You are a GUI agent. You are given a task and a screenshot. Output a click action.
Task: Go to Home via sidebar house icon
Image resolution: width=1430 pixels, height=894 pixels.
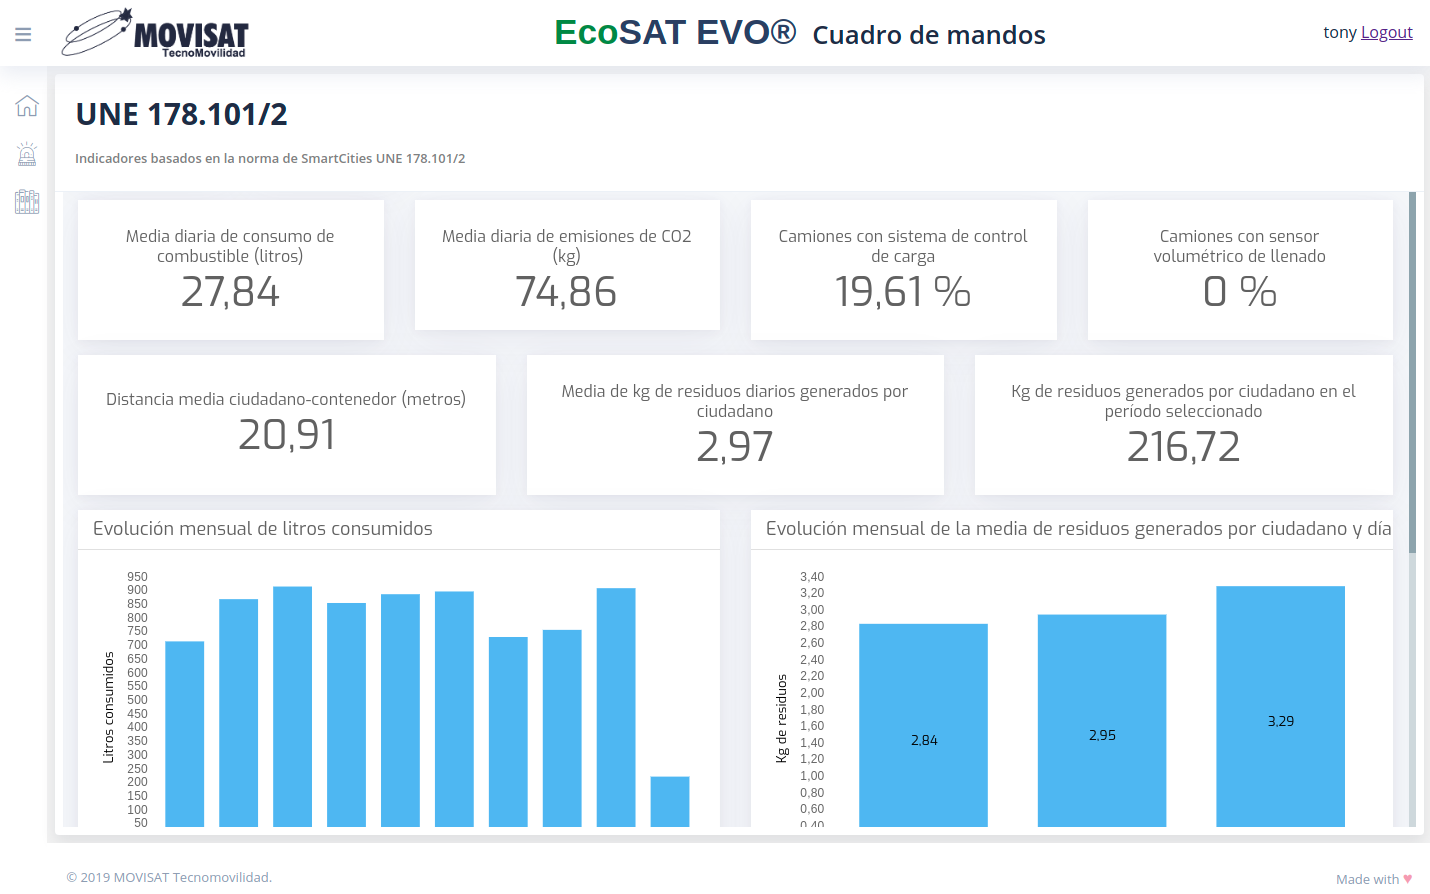27,106
